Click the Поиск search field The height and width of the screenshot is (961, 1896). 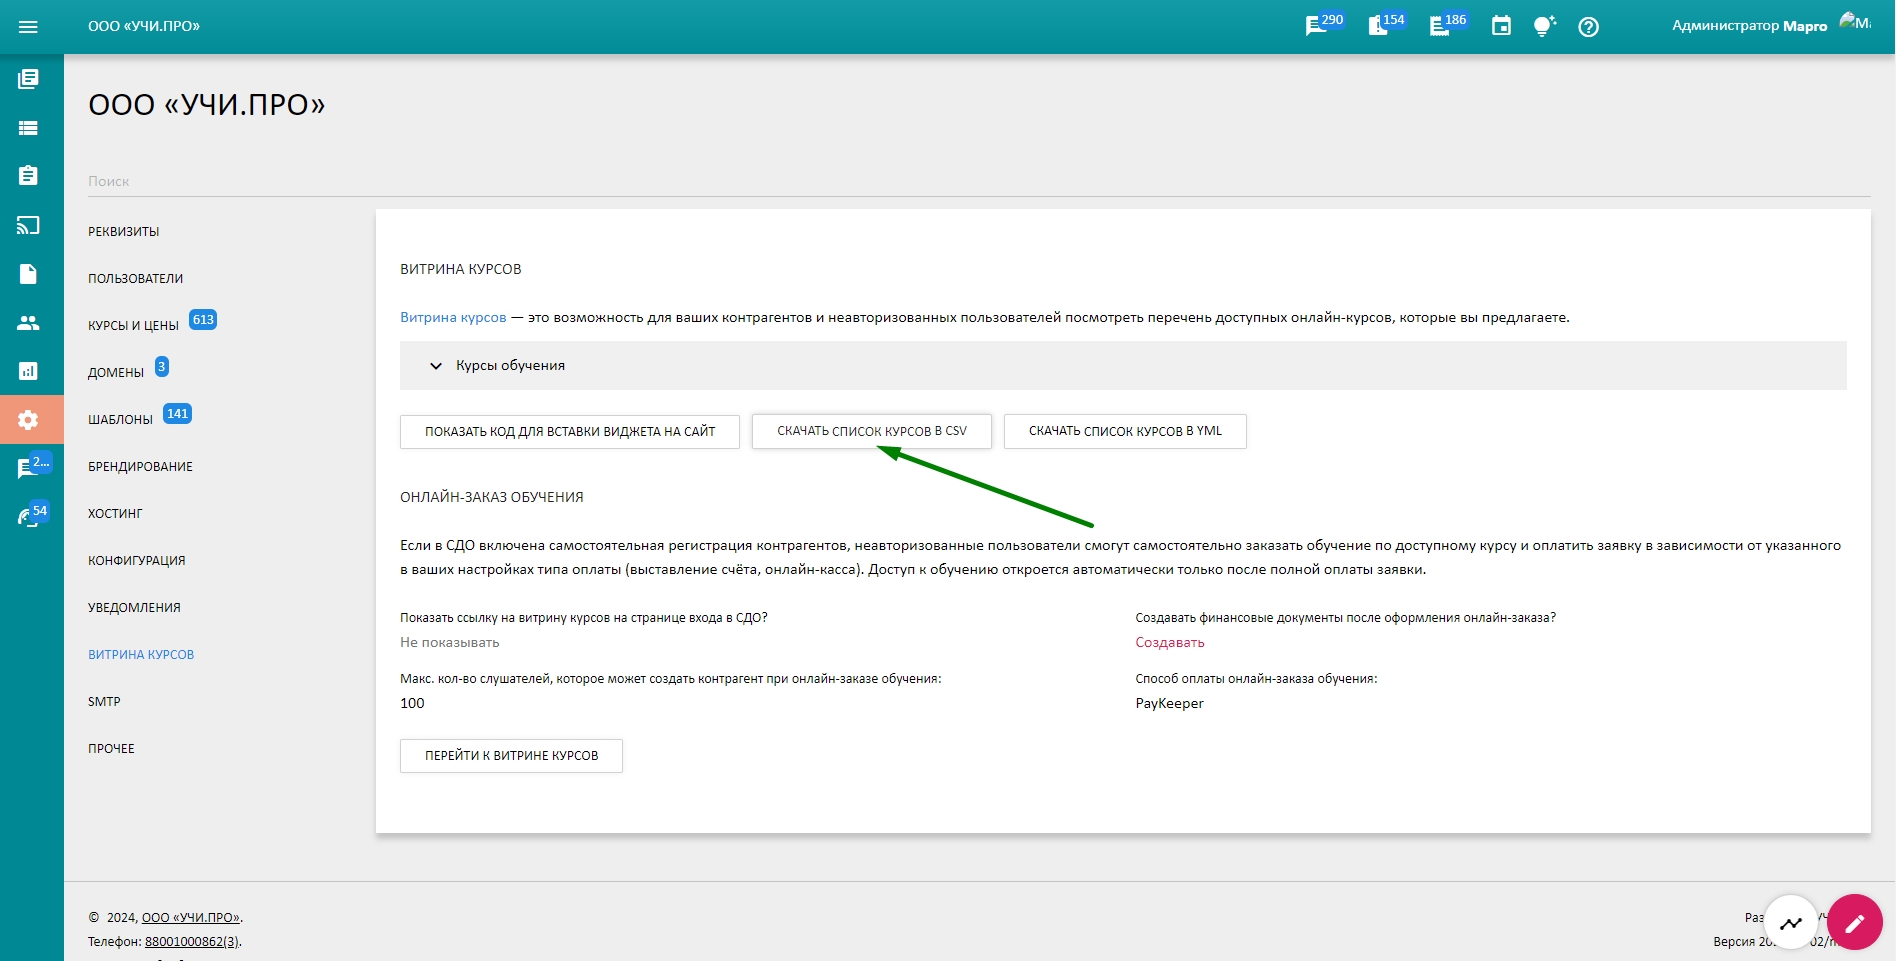click(x=979, y=181)
